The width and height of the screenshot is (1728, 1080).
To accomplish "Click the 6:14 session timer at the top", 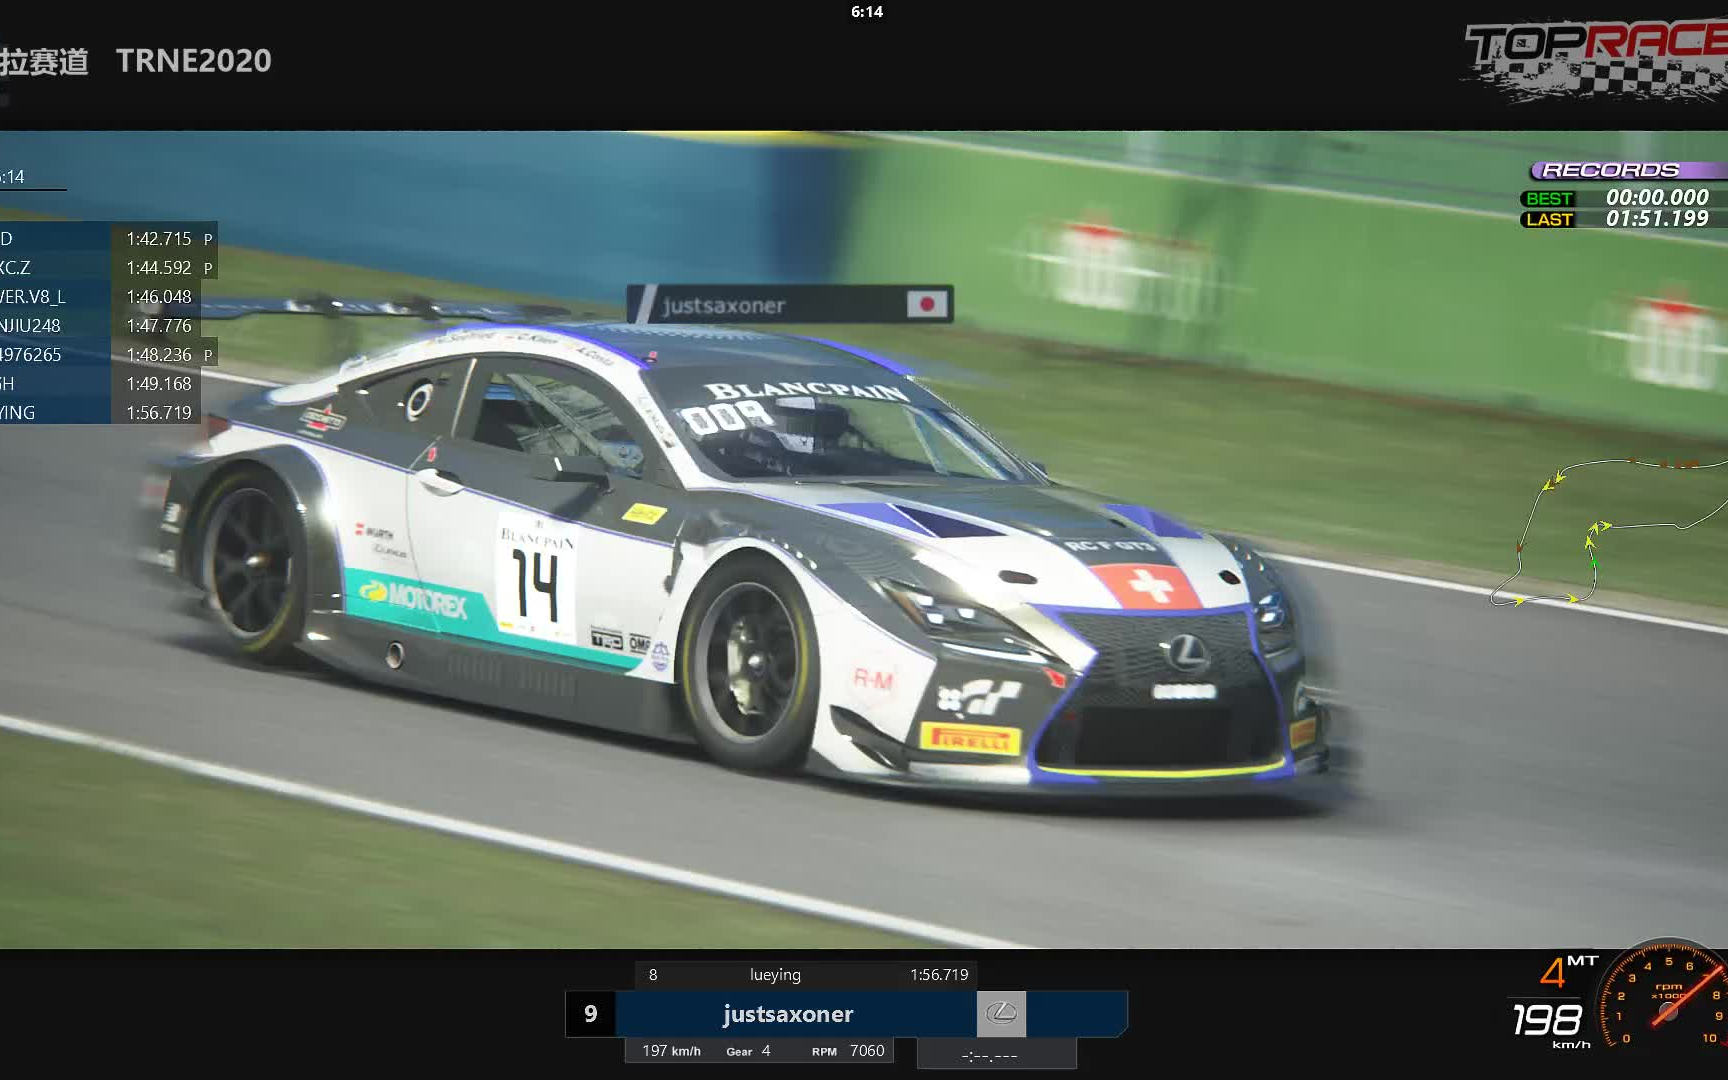I will (867, 12).
